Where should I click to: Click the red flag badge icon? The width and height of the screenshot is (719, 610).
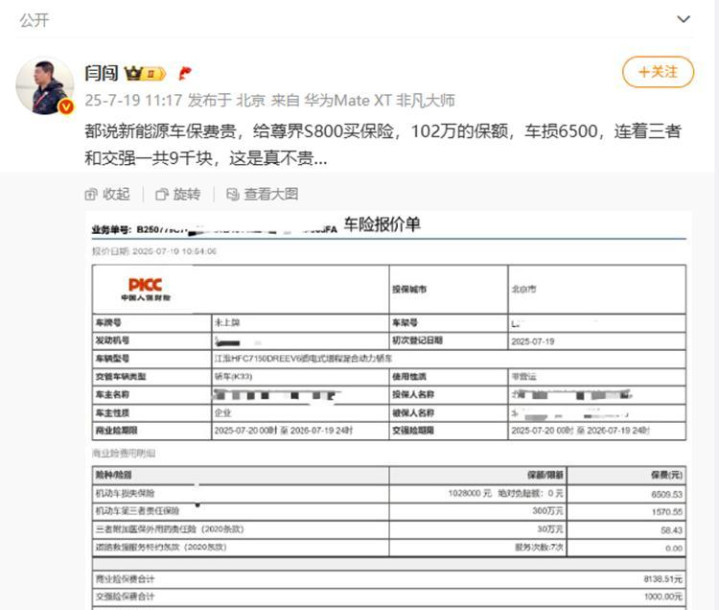[x=185, y=73]
